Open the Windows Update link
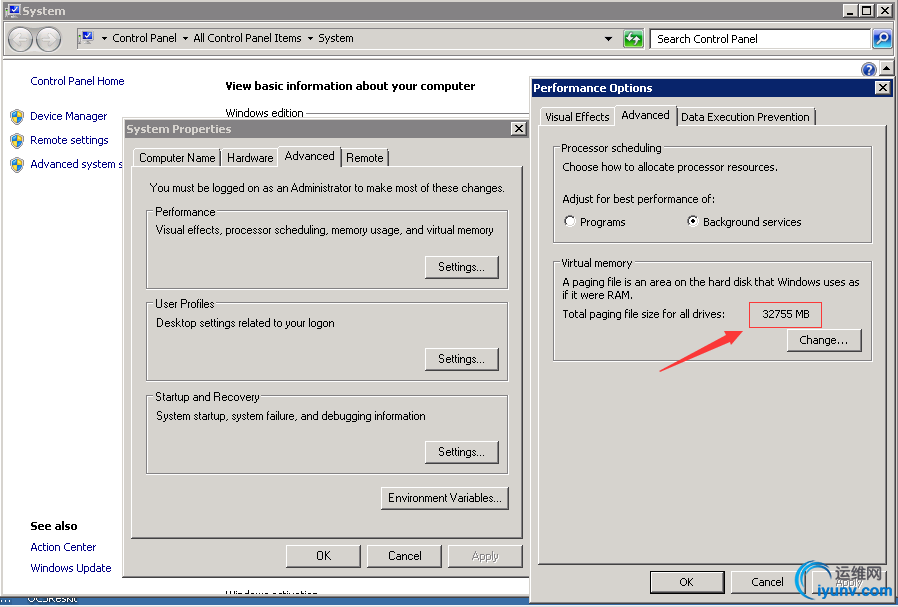The height and width of the screenshot is (607, 898). pos(71,568)
